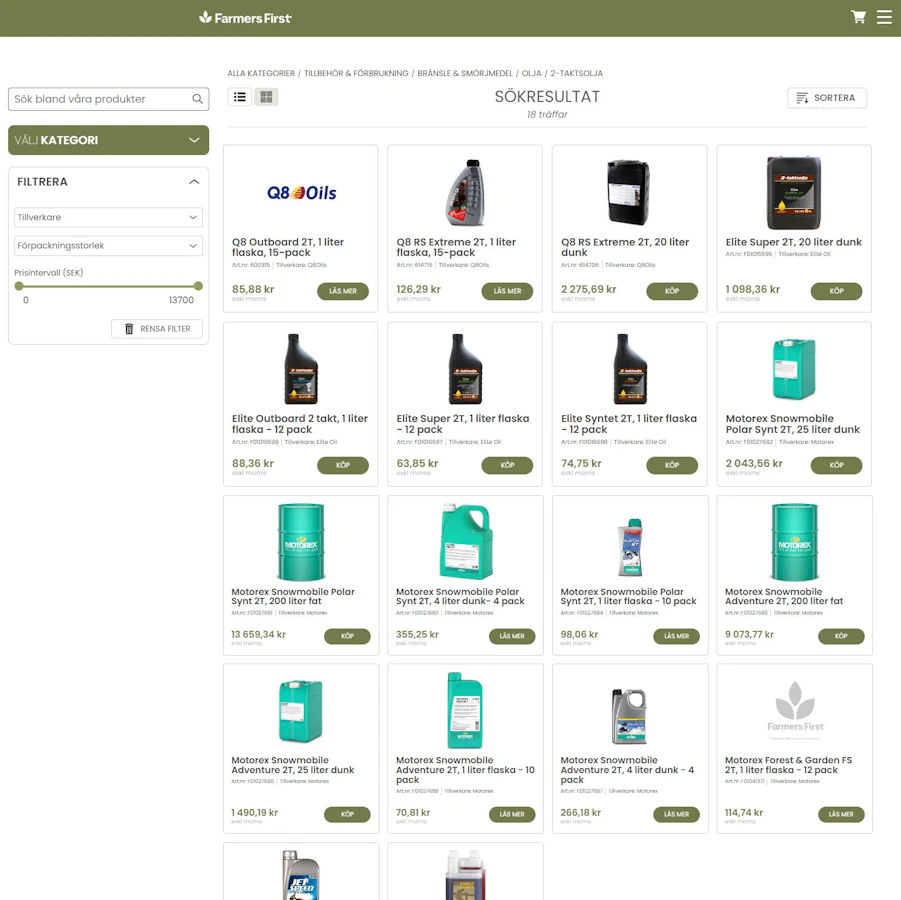Go to 2-Taktsolja breadcrumb
Viewport: 901px width, 900px height.
(576, 74)
